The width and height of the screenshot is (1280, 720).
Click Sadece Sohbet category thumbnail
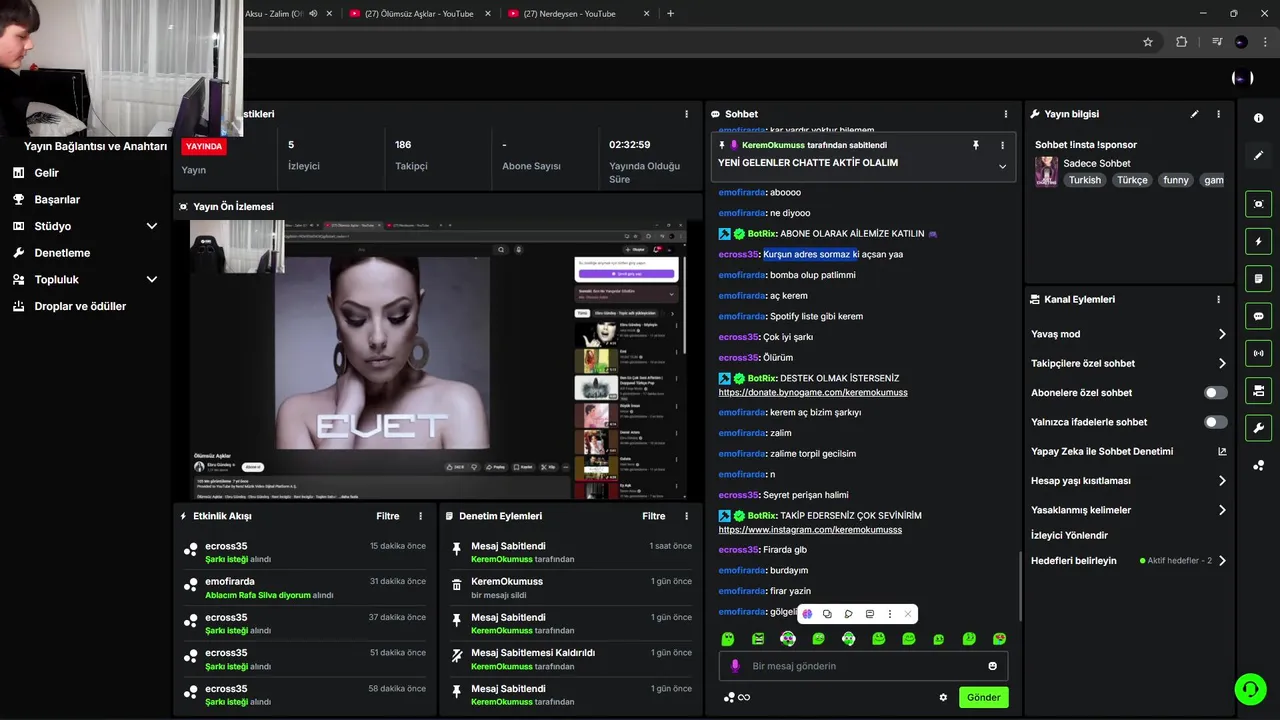1046,171
